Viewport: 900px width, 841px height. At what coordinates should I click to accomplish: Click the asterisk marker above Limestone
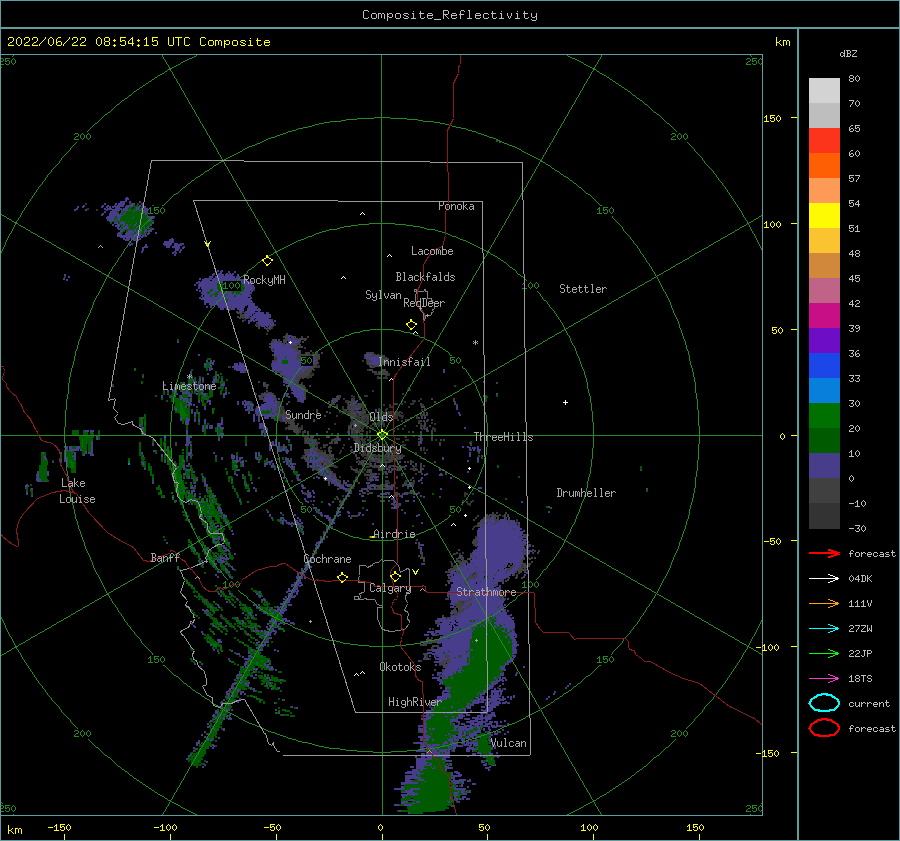pos(189,377)
